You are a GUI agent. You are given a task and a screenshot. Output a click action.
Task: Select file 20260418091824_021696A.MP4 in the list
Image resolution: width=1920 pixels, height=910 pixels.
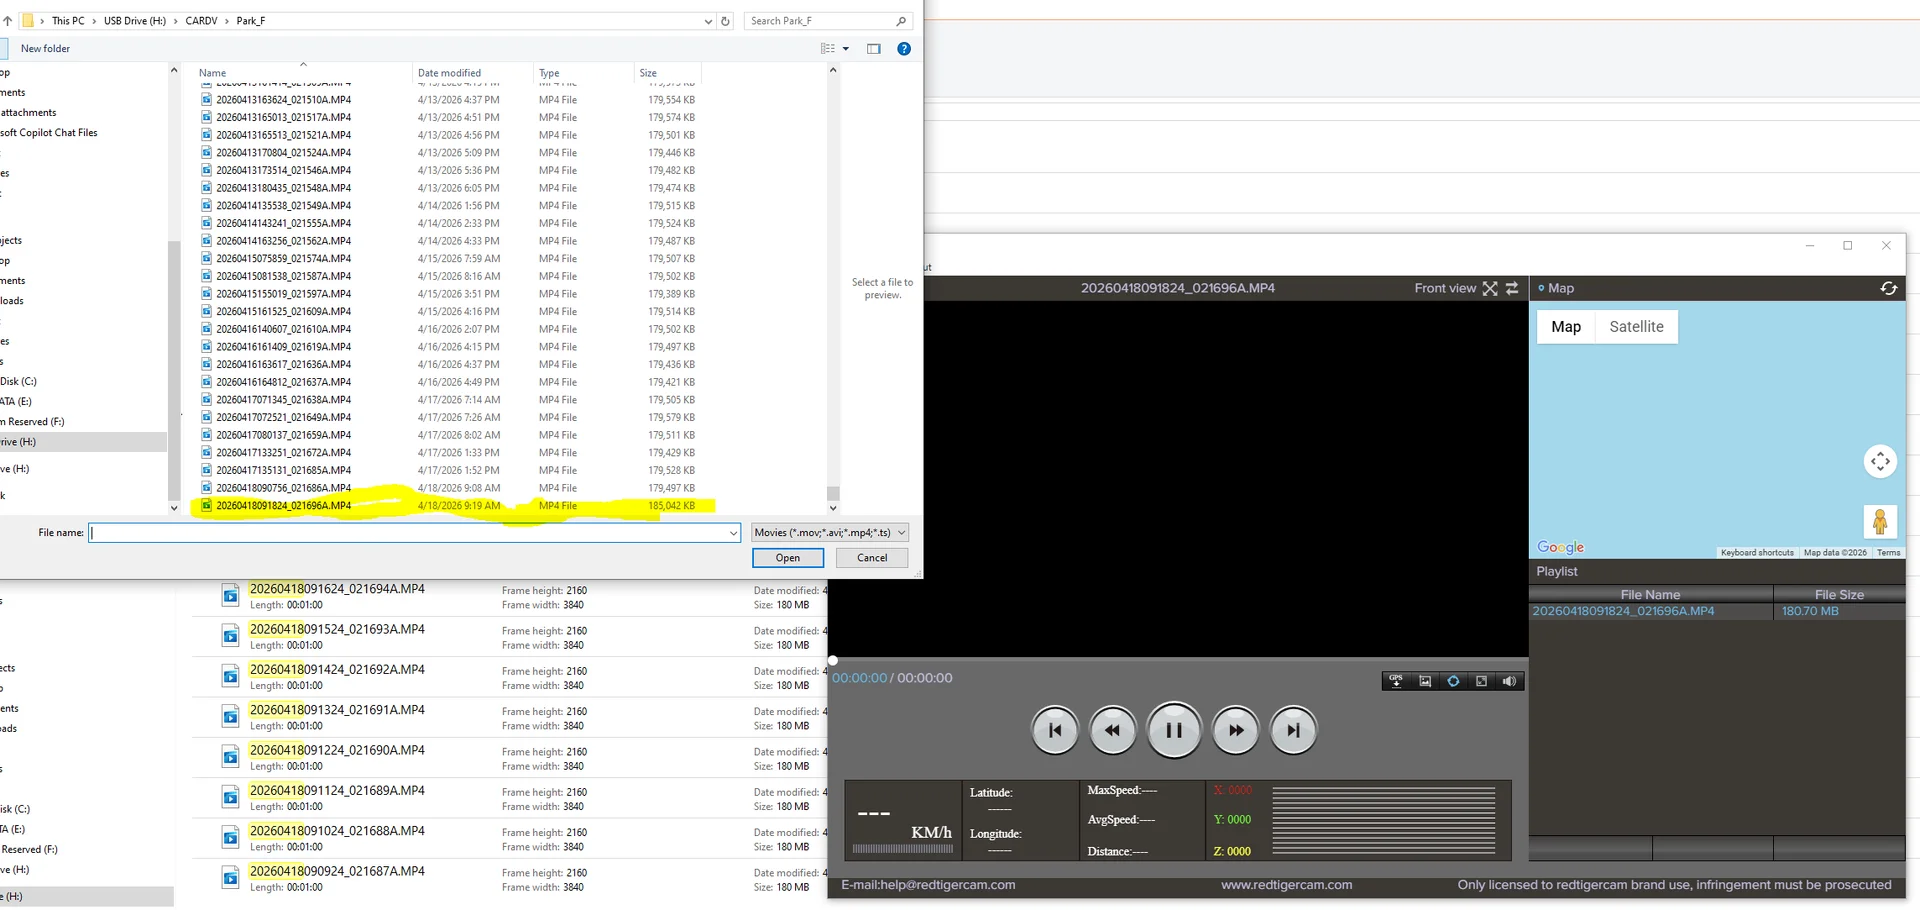[284, 506]
